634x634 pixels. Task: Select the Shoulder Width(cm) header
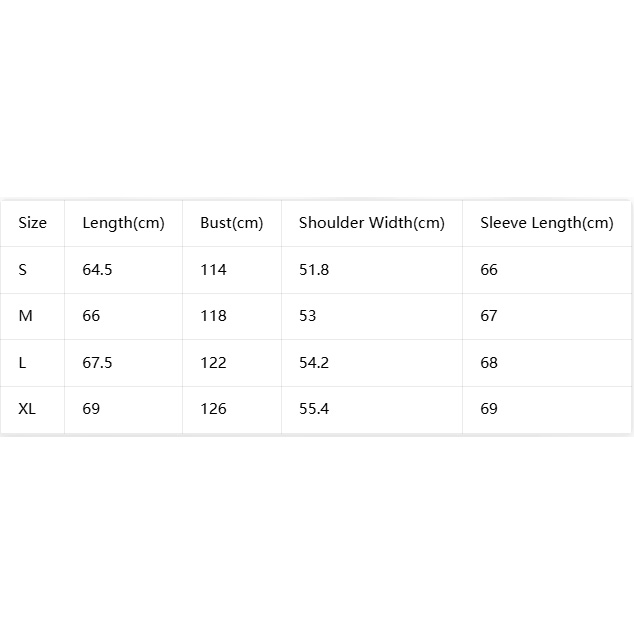point(372,223)
